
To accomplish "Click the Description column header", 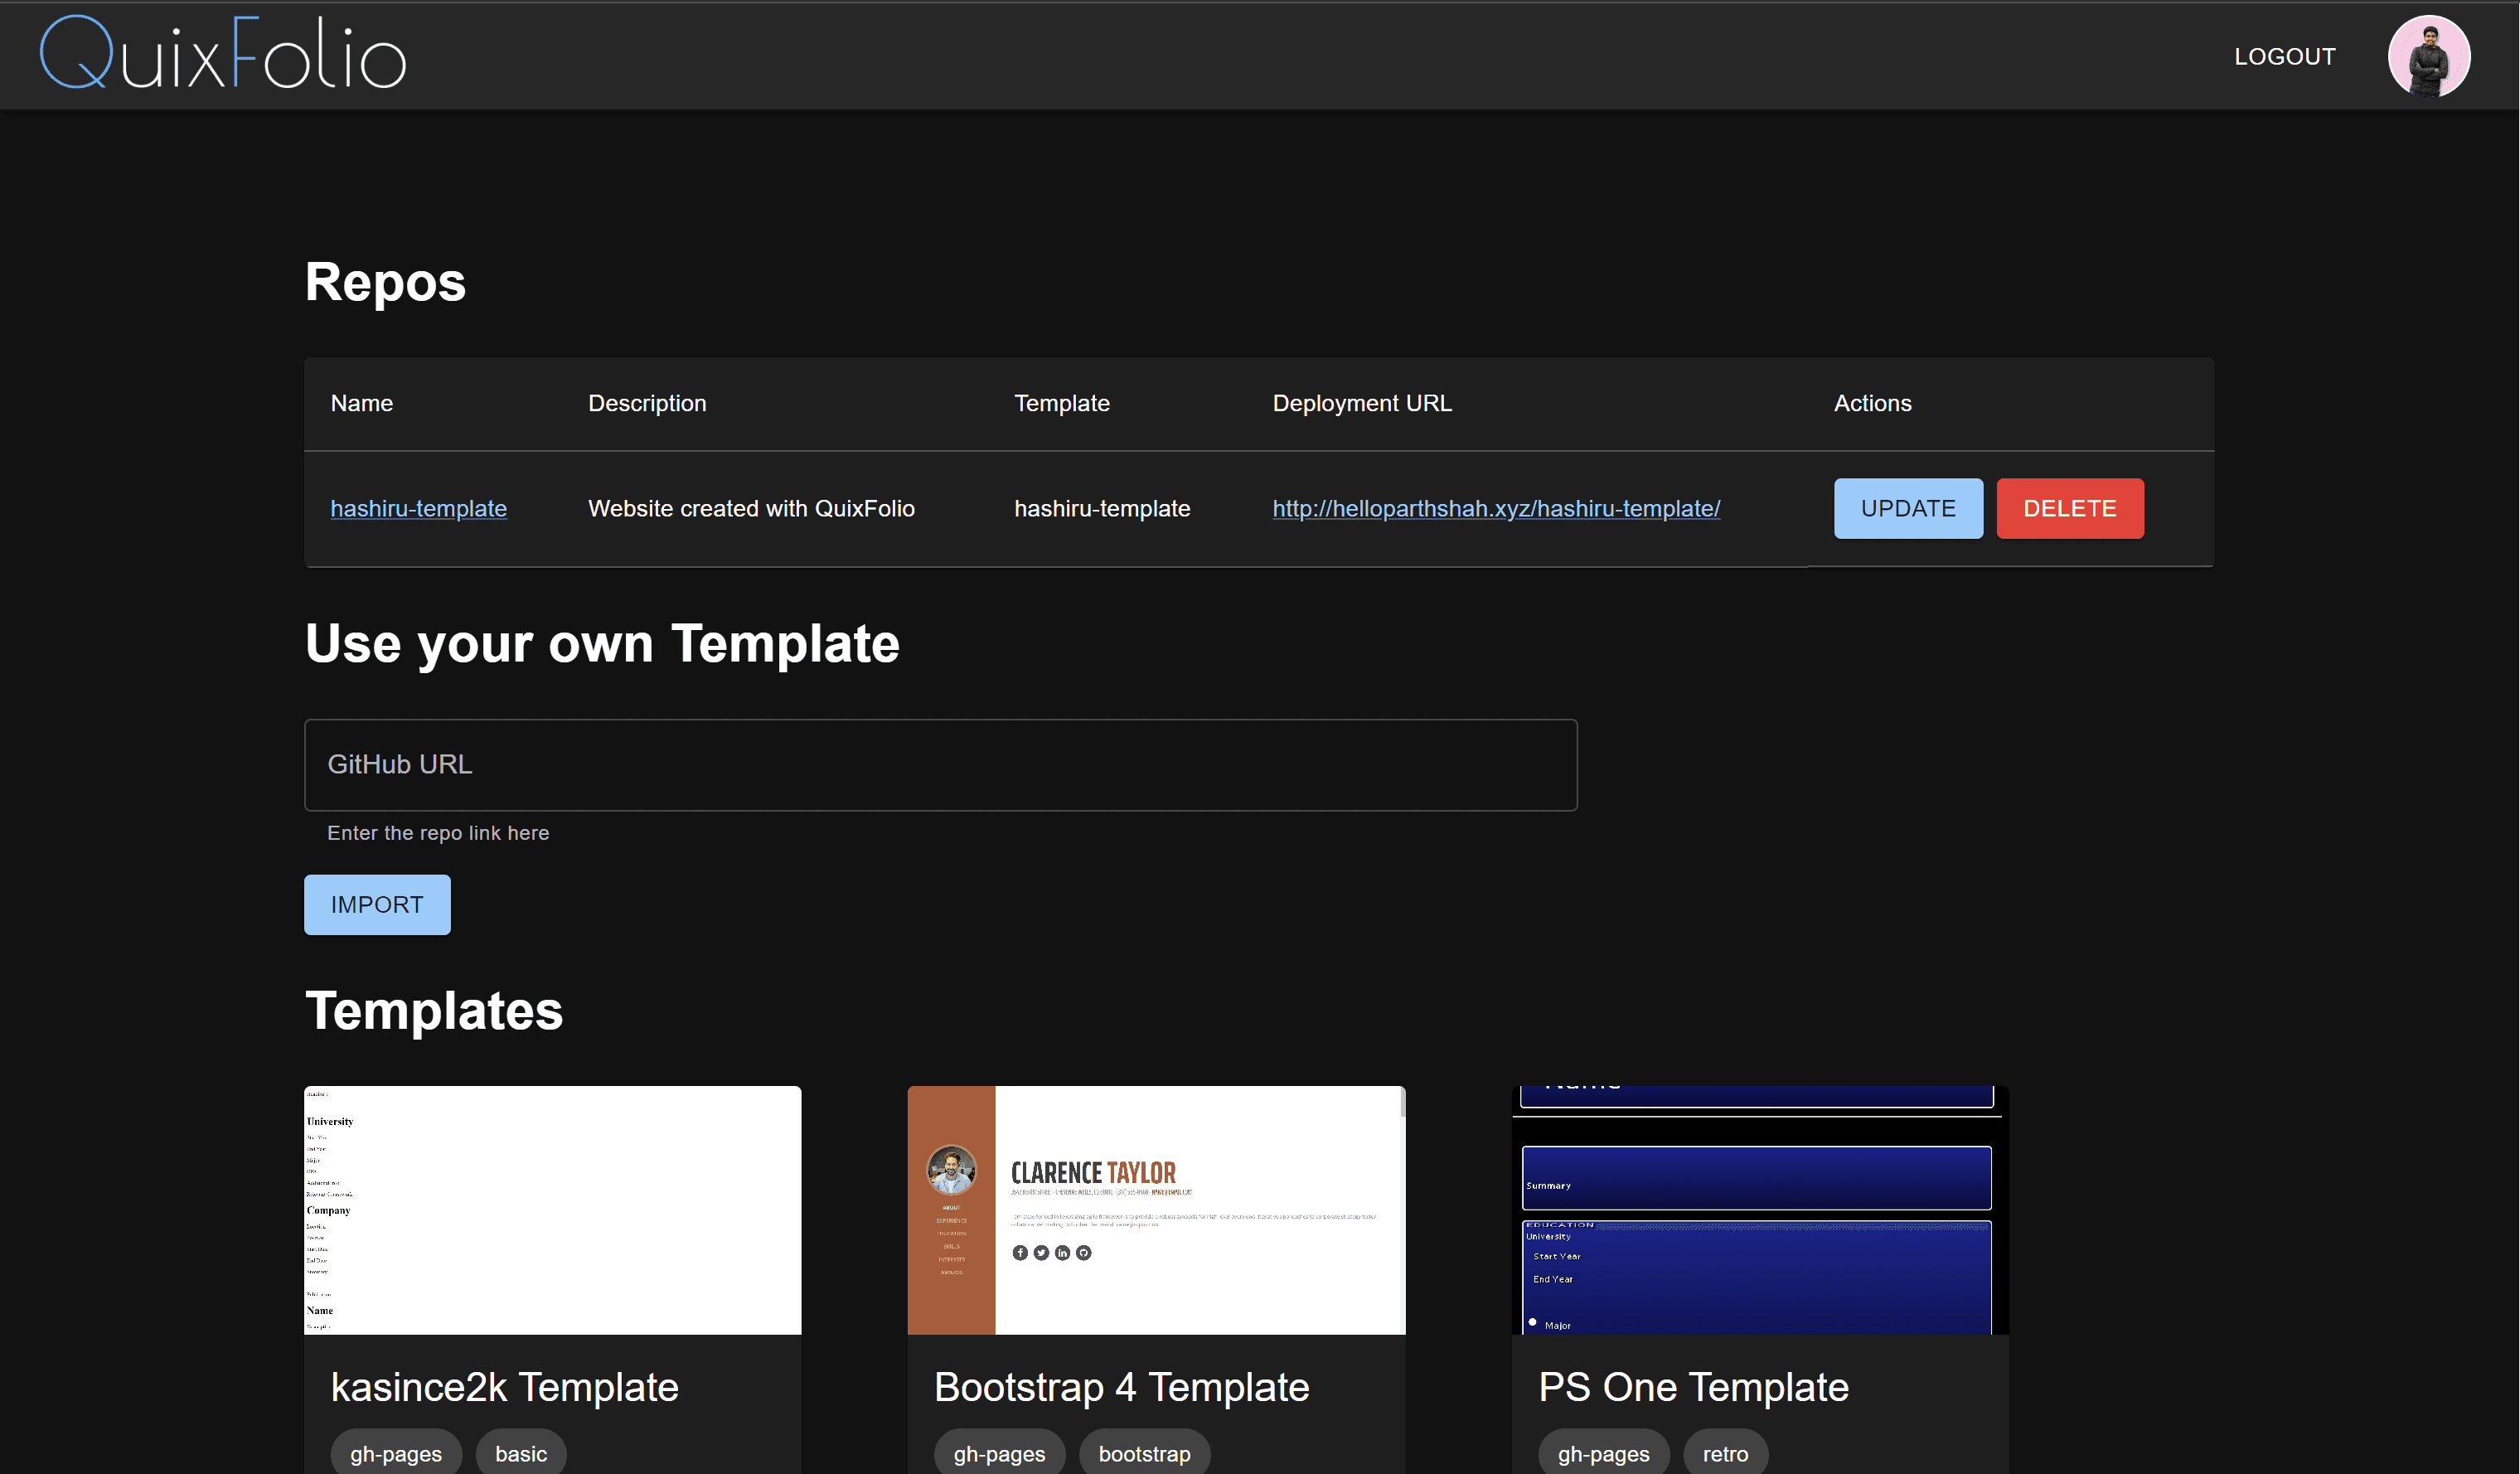I will click(x=647, y=403).
